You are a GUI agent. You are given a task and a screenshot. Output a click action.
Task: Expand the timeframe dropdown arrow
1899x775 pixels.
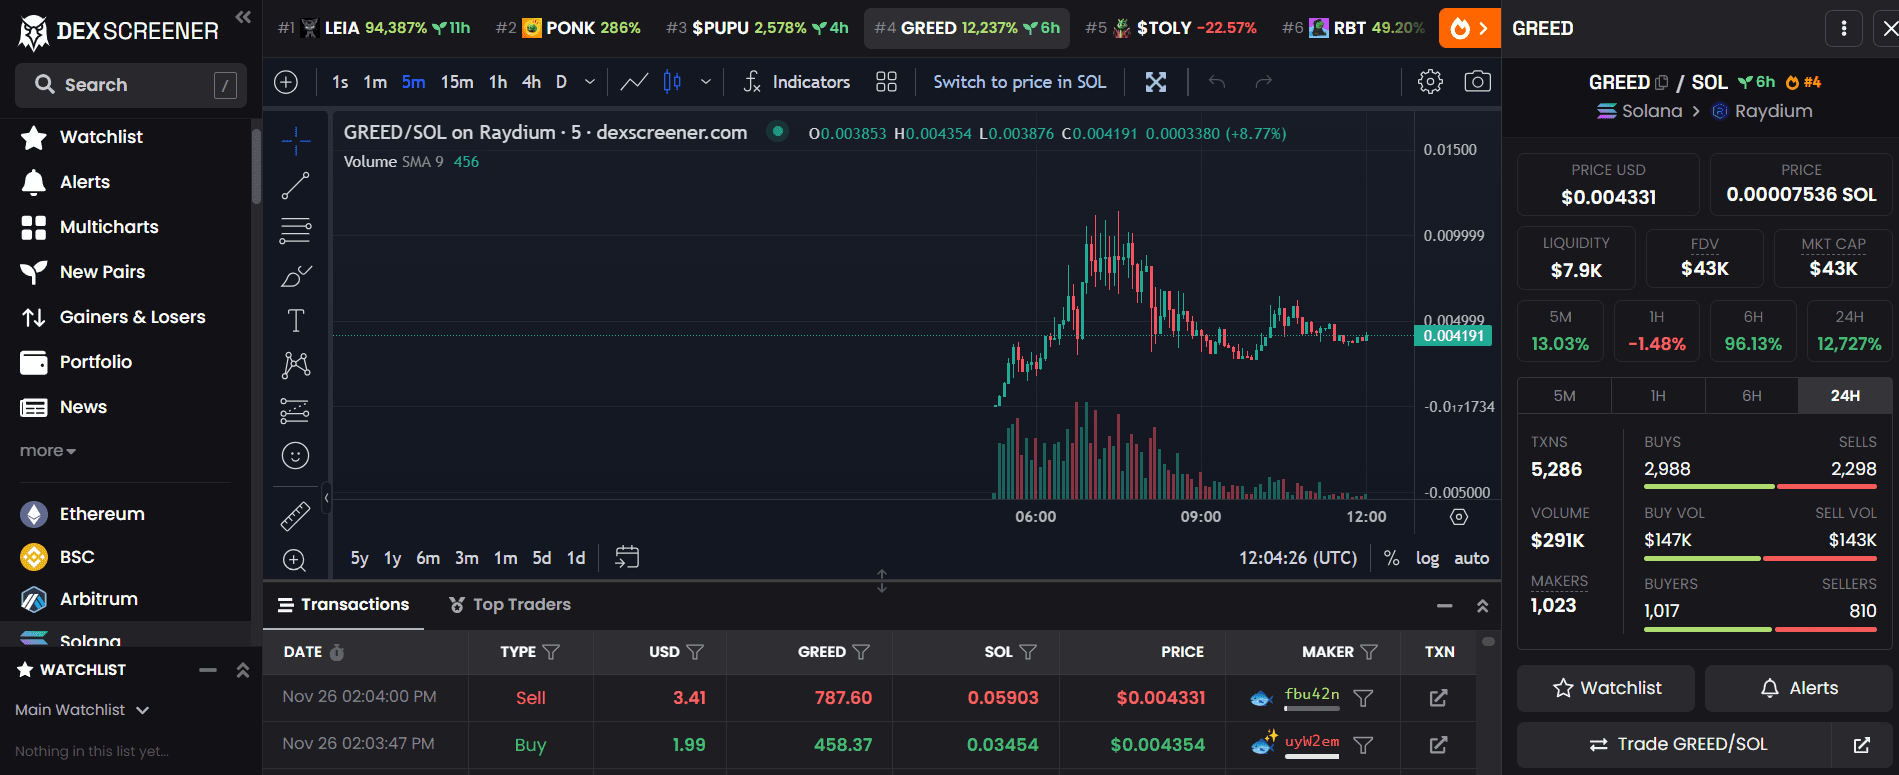tap(590, 82)
